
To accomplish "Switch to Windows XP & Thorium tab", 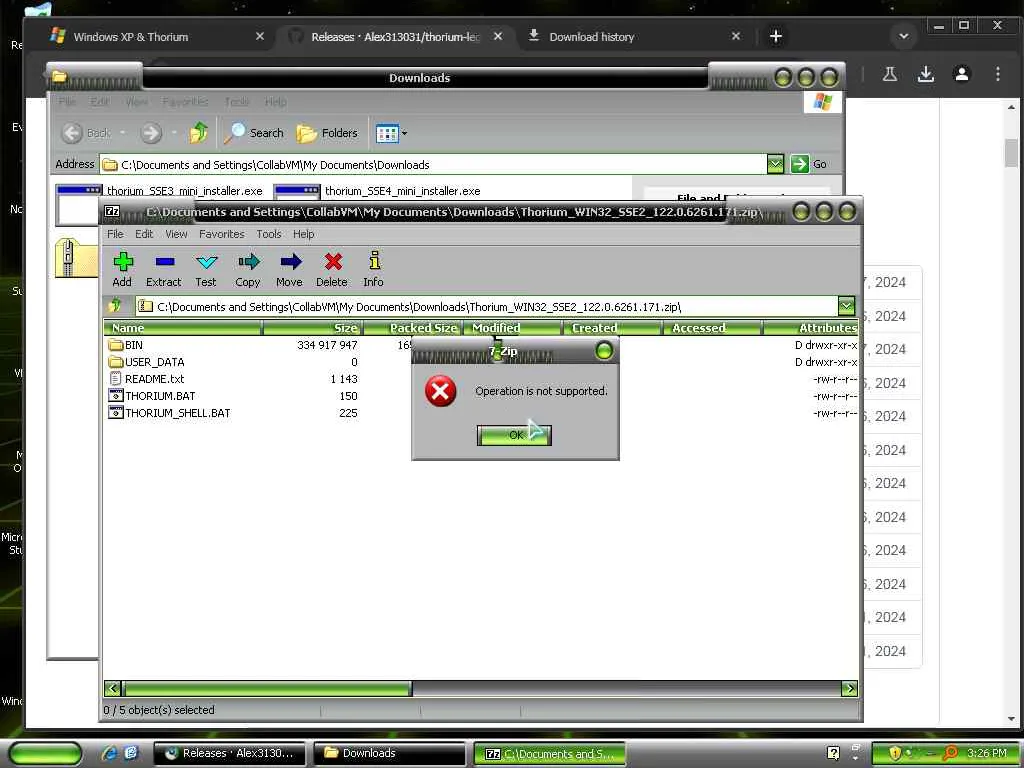I will point(157,37).
